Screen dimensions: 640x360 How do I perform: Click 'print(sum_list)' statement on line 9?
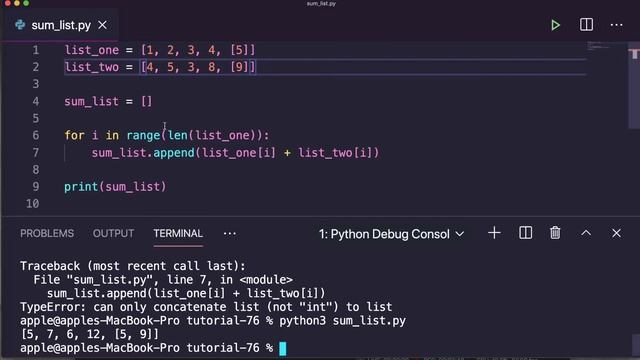115,187
